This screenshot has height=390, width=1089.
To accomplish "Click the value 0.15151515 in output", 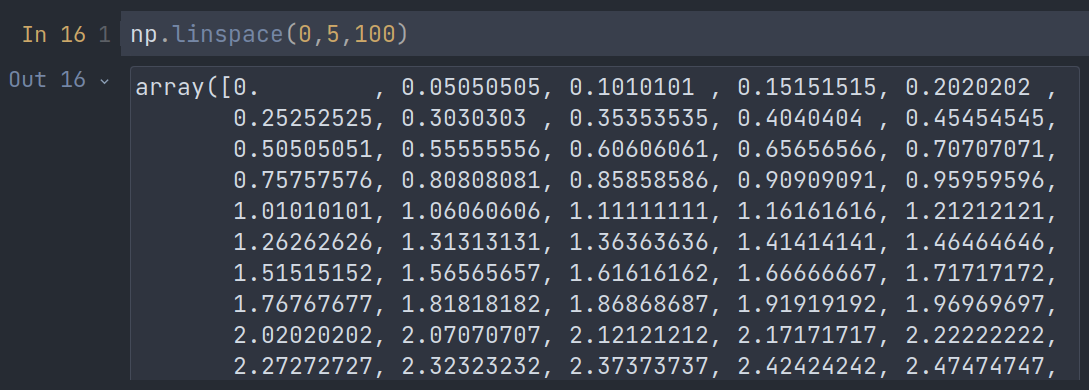I will tap(807, 87).
